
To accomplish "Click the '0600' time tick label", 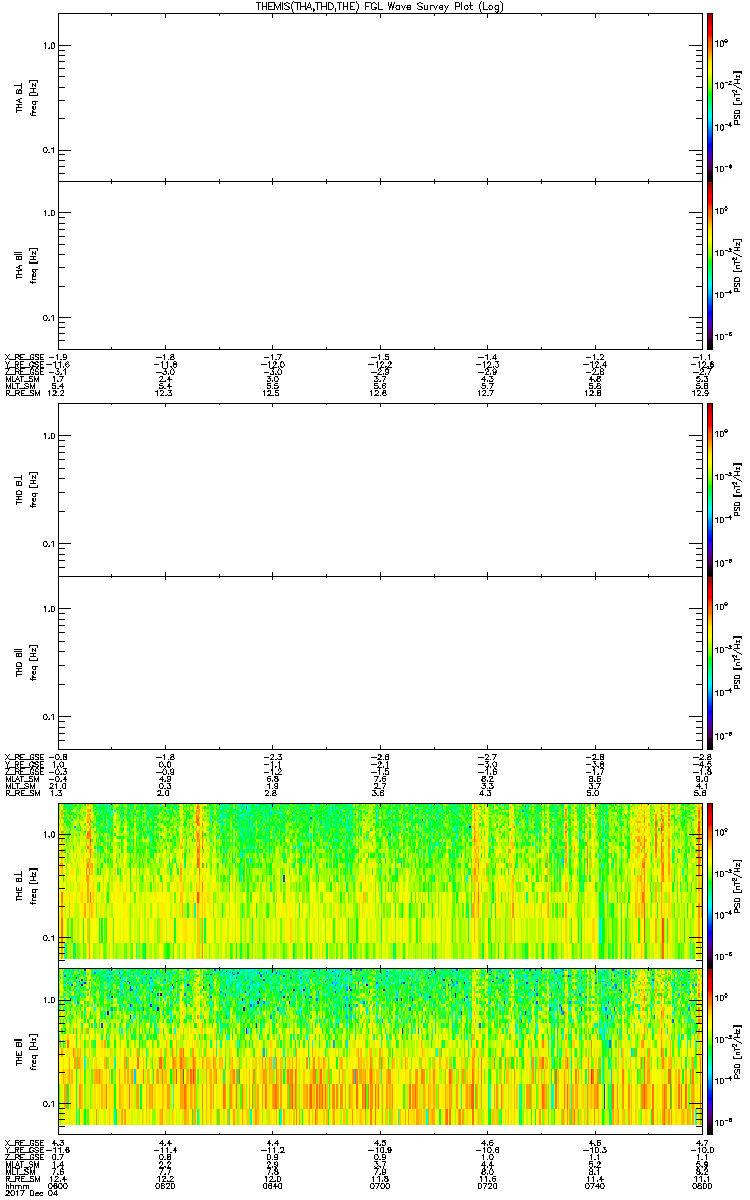I will (x=58, y=1185).
